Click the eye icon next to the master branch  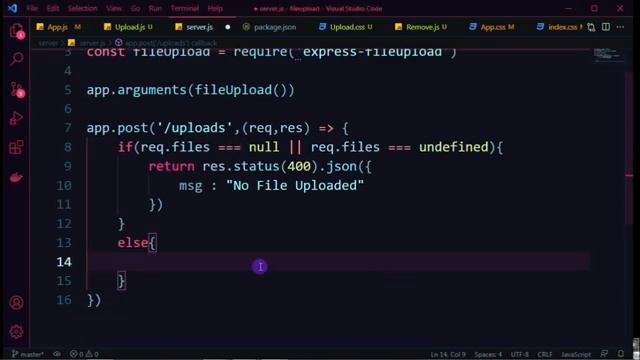pyautogui.click(x=57, y=354)
